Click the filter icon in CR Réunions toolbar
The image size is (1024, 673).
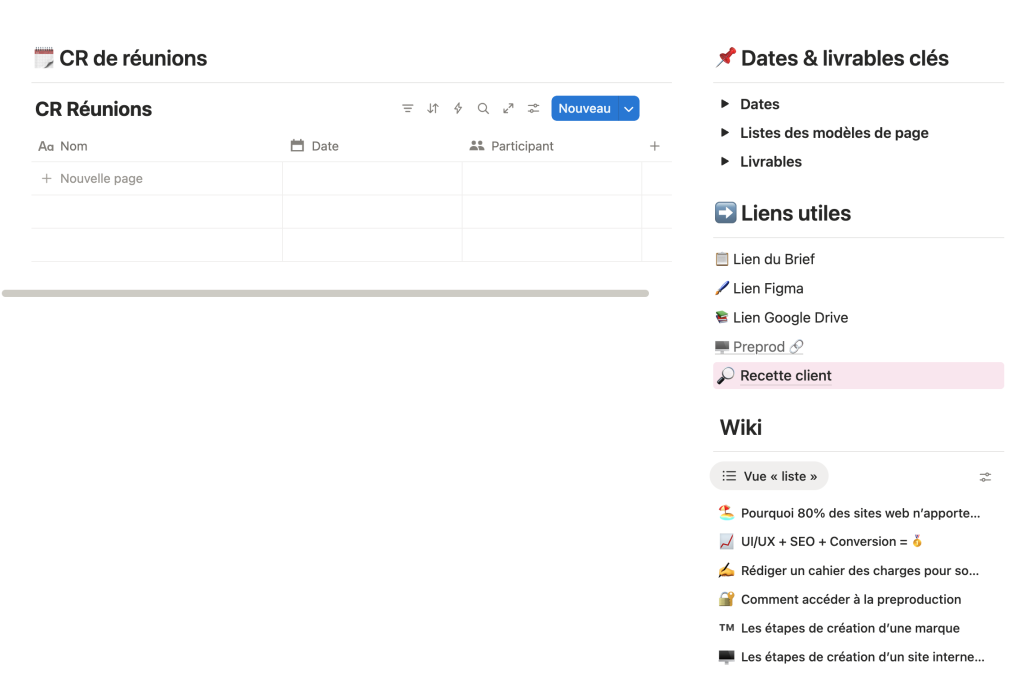(x=408, y=109)
